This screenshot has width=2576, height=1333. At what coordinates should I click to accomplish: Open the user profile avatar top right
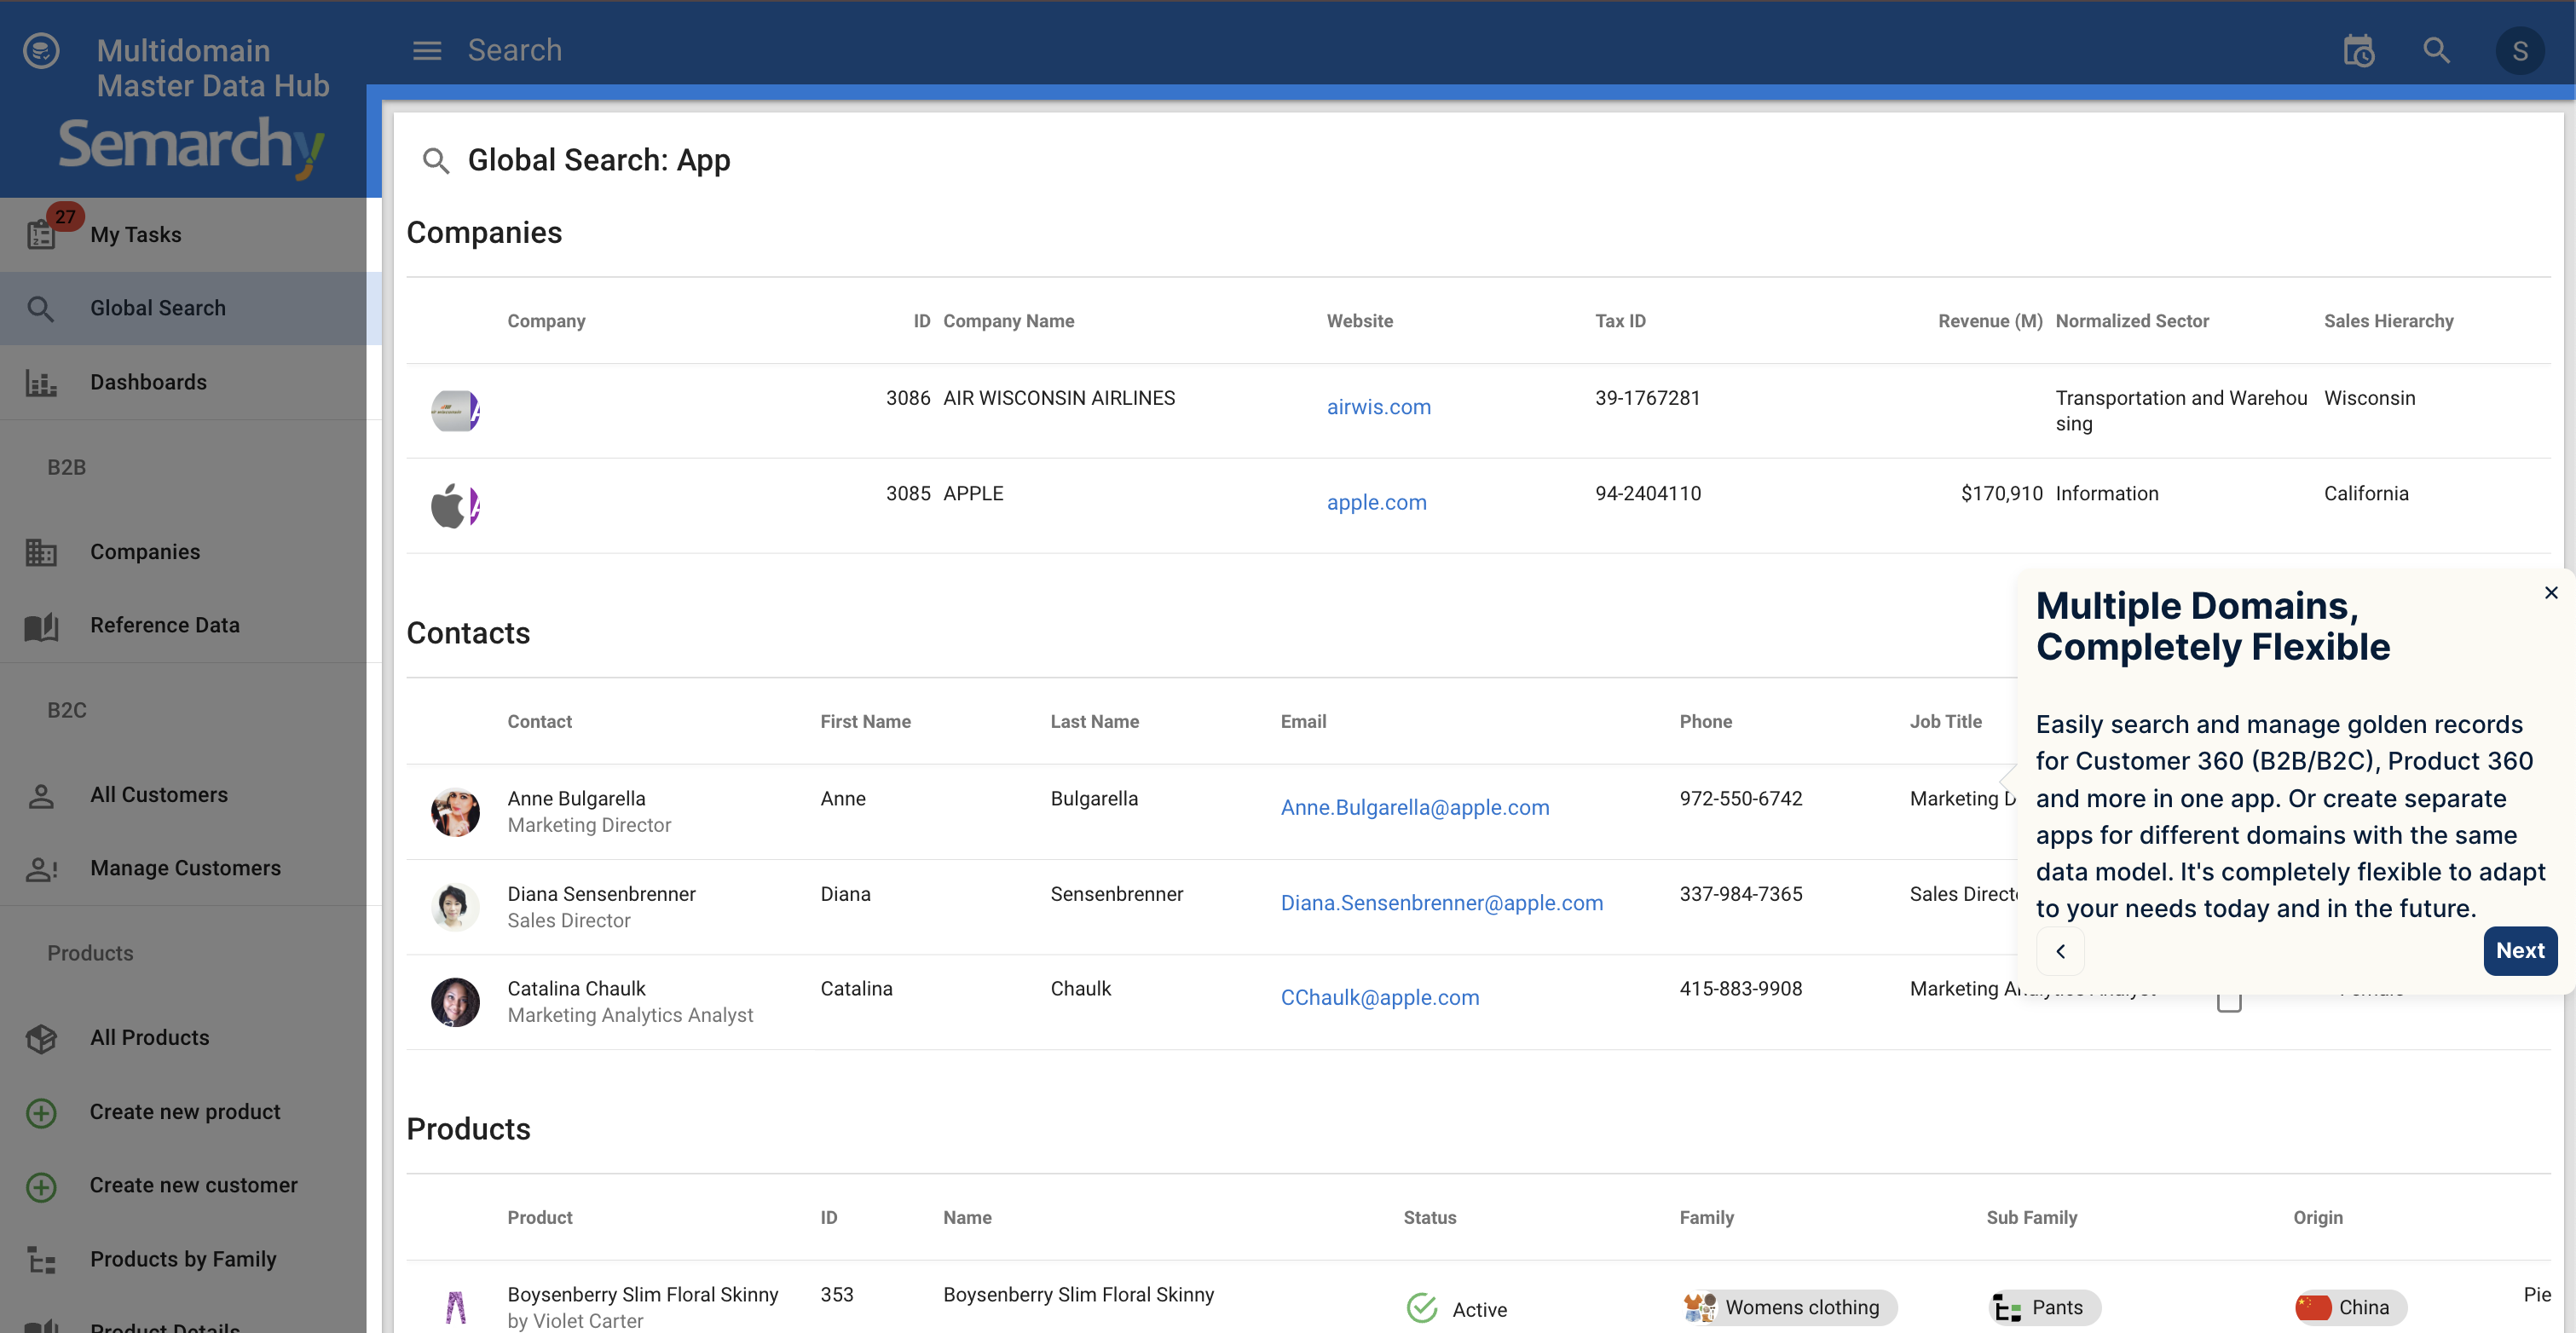point(2520,50)
